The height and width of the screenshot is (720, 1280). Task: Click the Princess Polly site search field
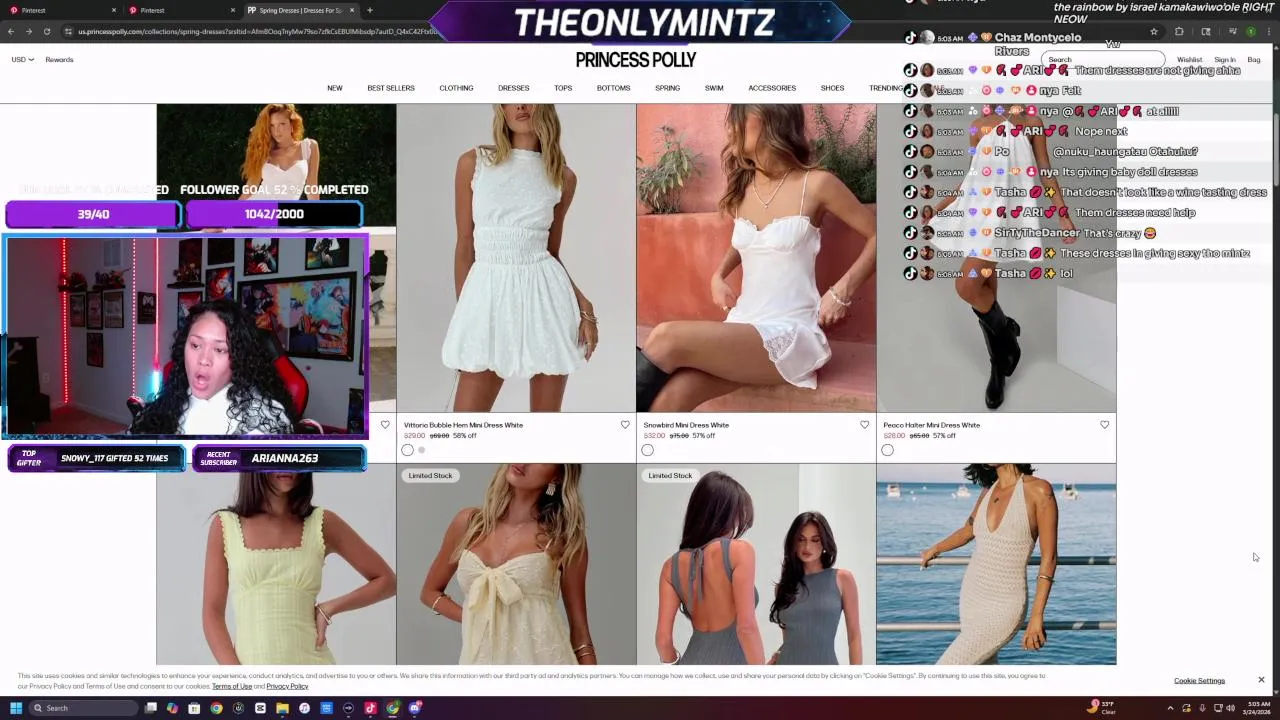(x=1103, y=59)
